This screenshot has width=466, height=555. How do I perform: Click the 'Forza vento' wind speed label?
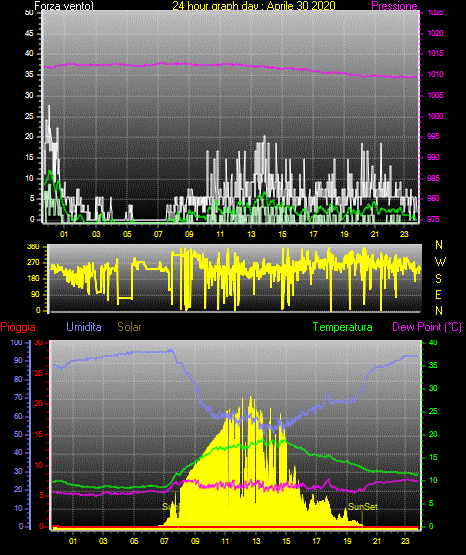64,6
